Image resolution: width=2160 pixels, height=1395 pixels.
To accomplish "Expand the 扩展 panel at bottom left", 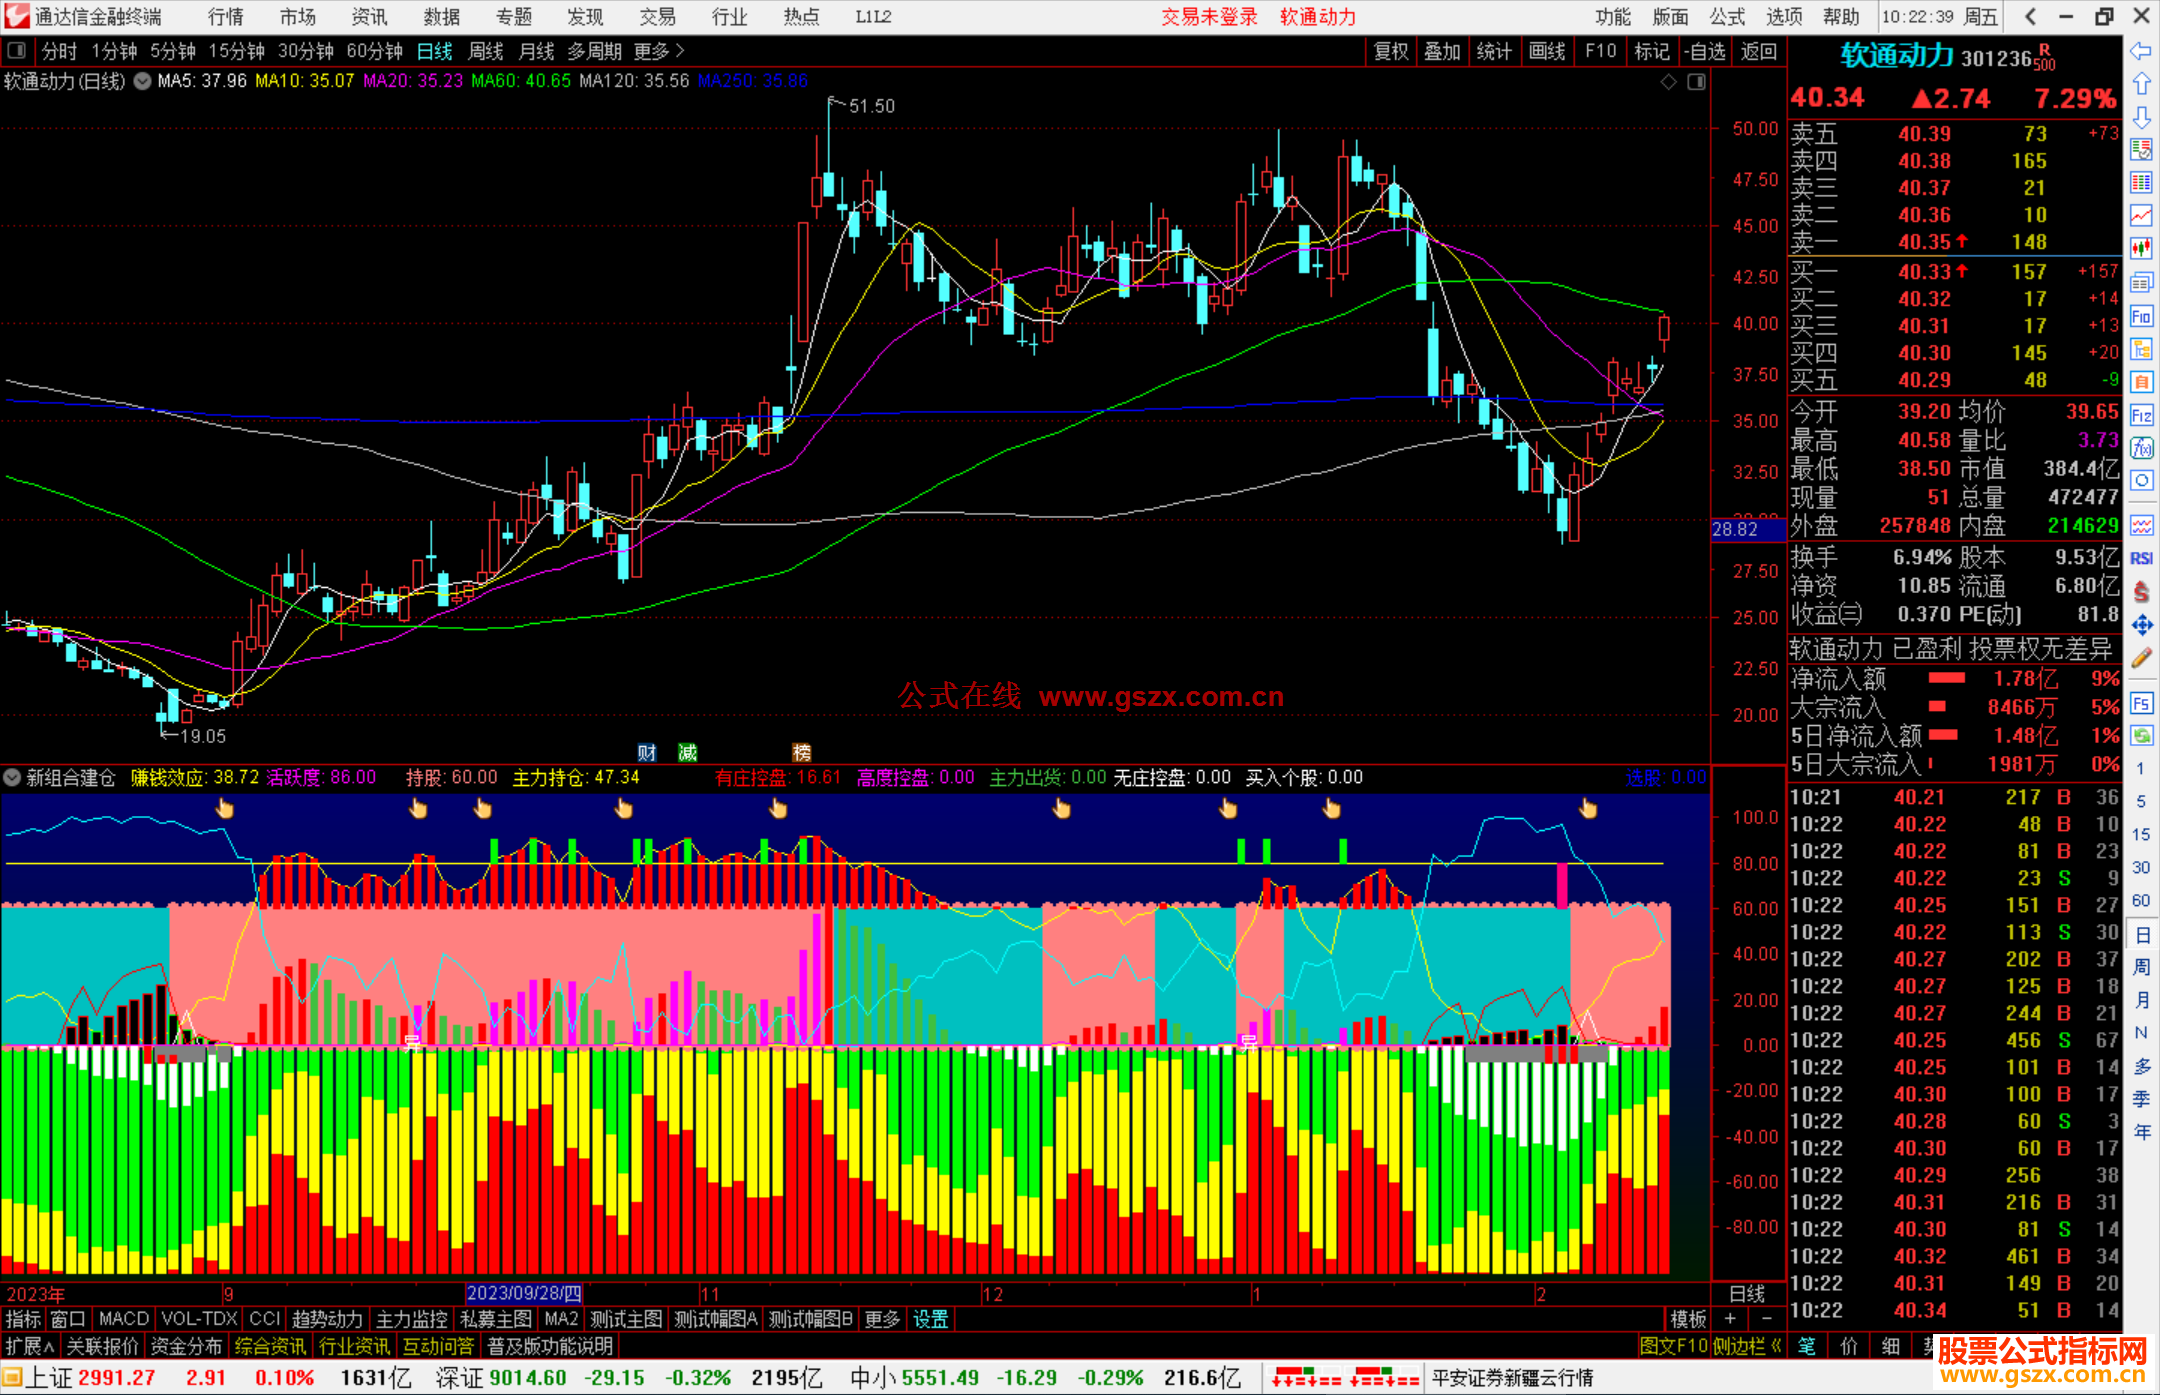I will (29, 1346).
